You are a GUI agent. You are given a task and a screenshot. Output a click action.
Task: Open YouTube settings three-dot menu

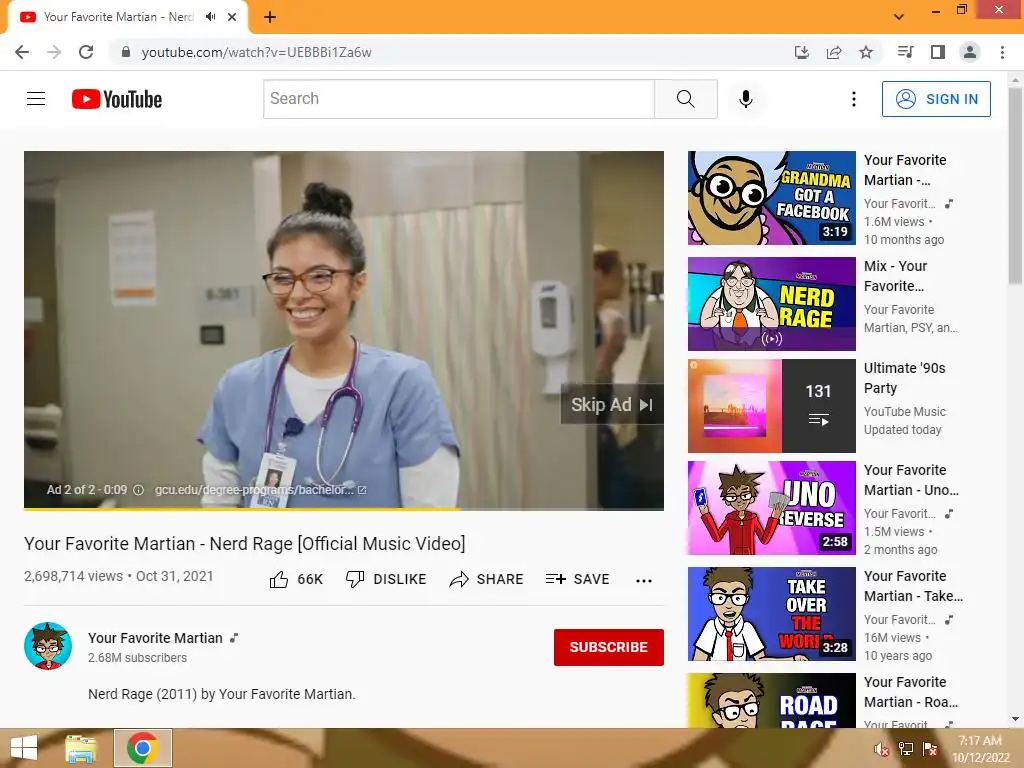[854, 99]
